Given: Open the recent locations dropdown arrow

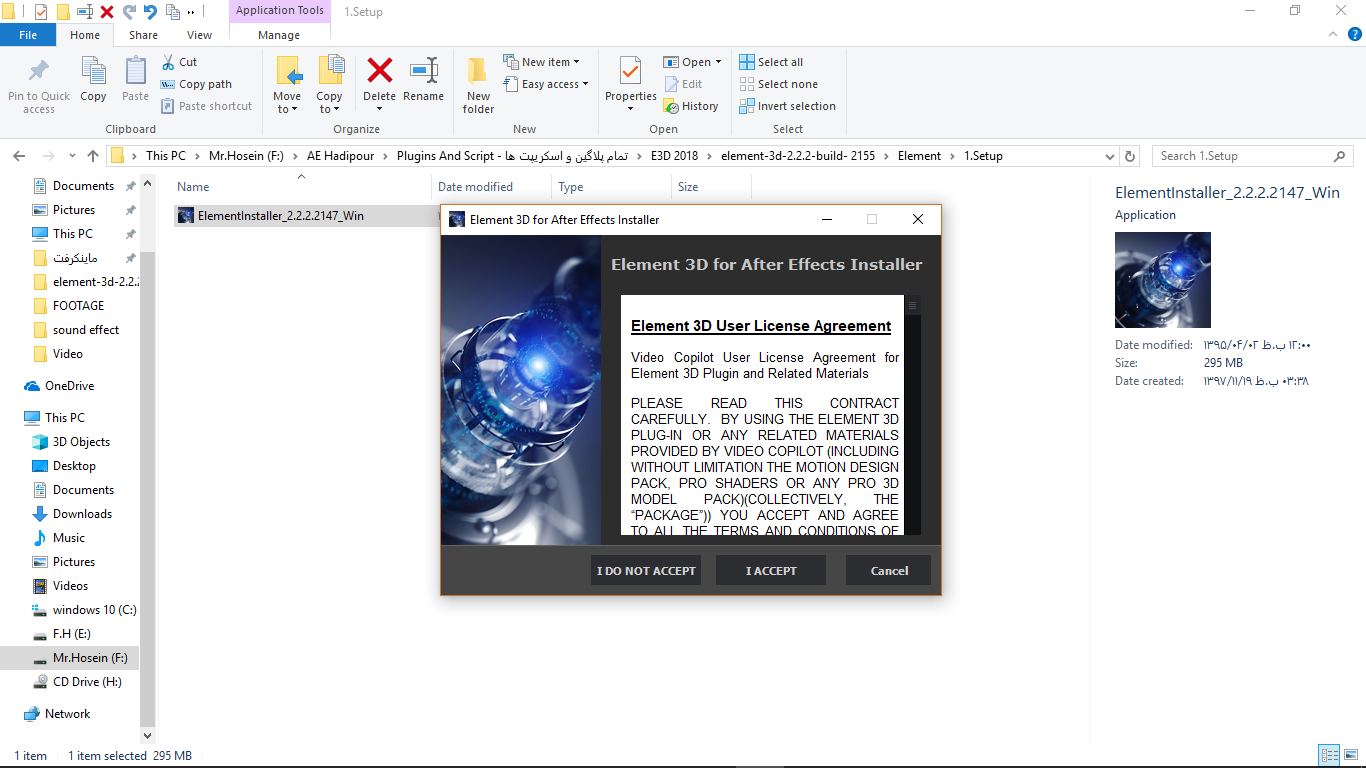Looking at the screenshot, I should [72, 156].
